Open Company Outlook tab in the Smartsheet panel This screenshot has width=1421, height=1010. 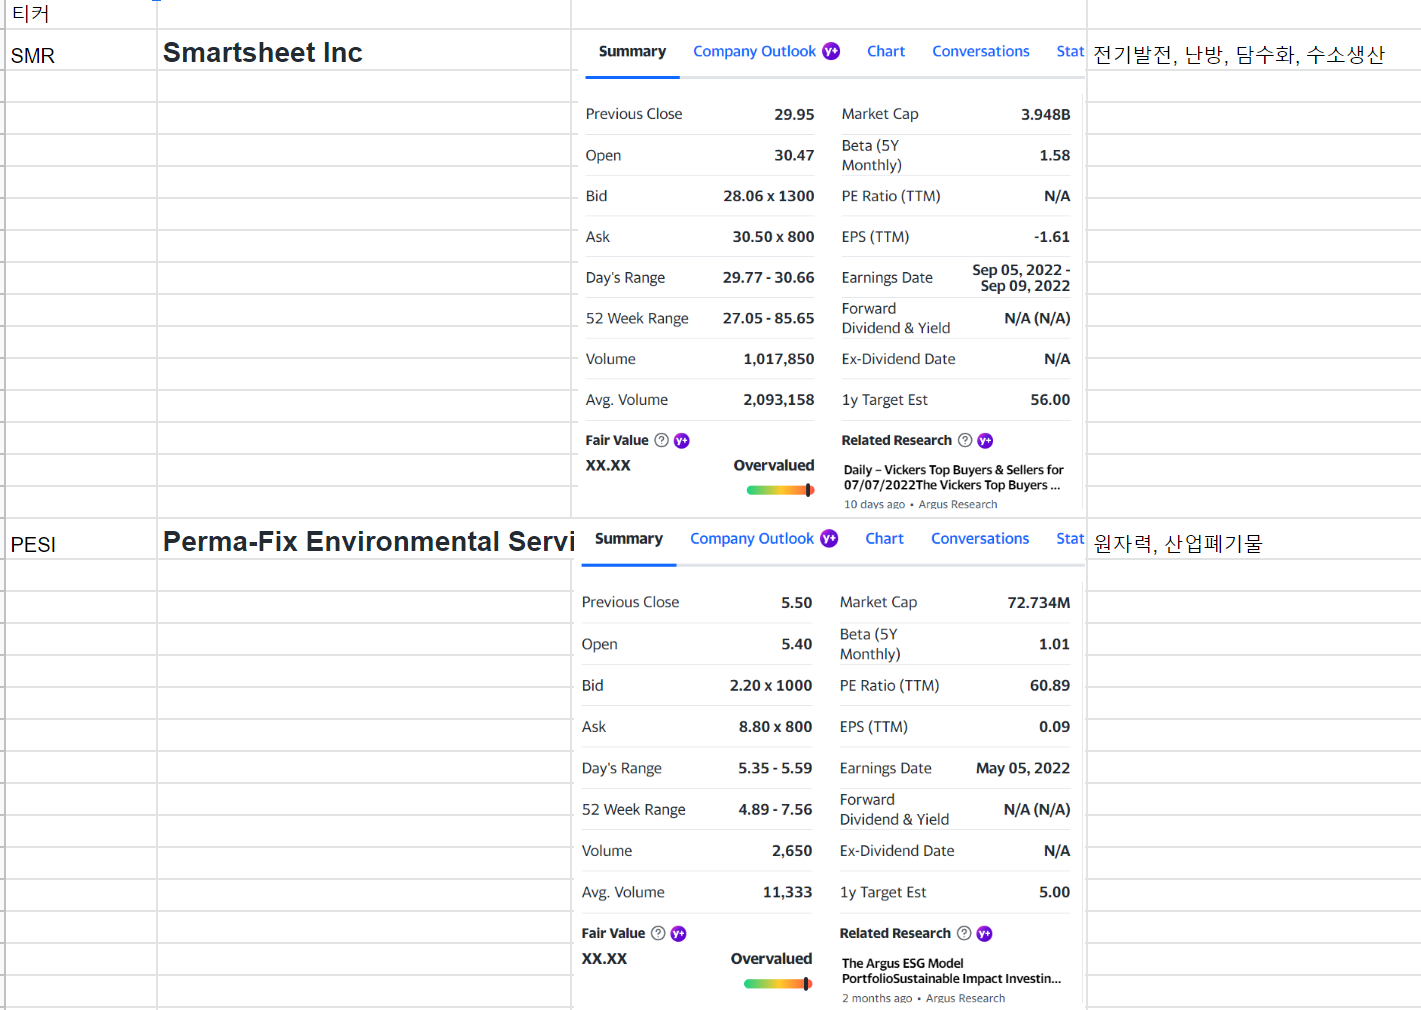pos(755,51)
